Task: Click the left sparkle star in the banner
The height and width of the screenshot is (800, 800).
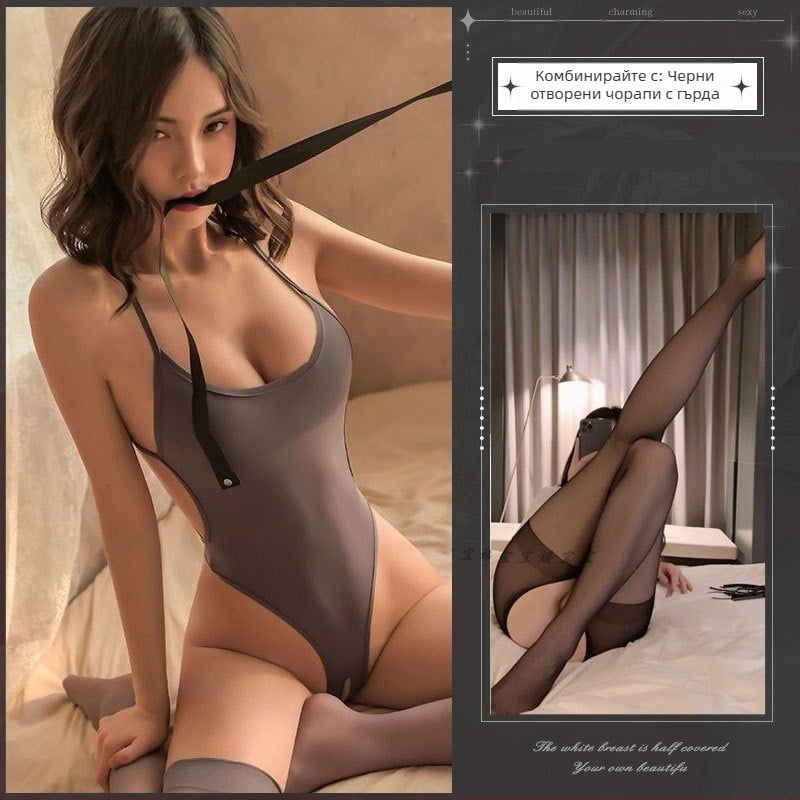Action: click(x=511, y=87)
